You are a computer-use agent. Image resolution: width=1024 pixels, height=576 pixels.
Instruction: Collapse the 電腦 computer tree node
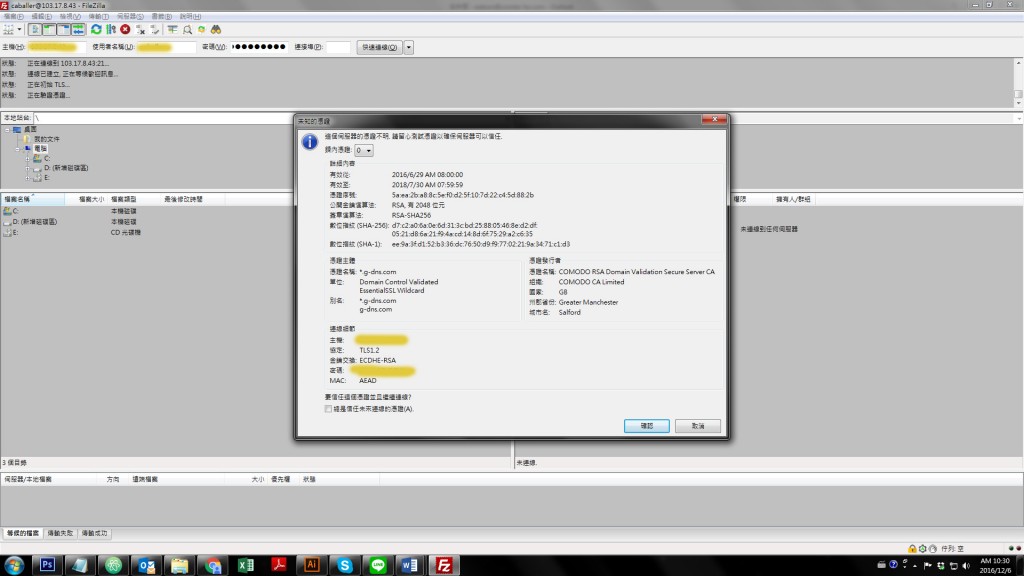(18, 149)
